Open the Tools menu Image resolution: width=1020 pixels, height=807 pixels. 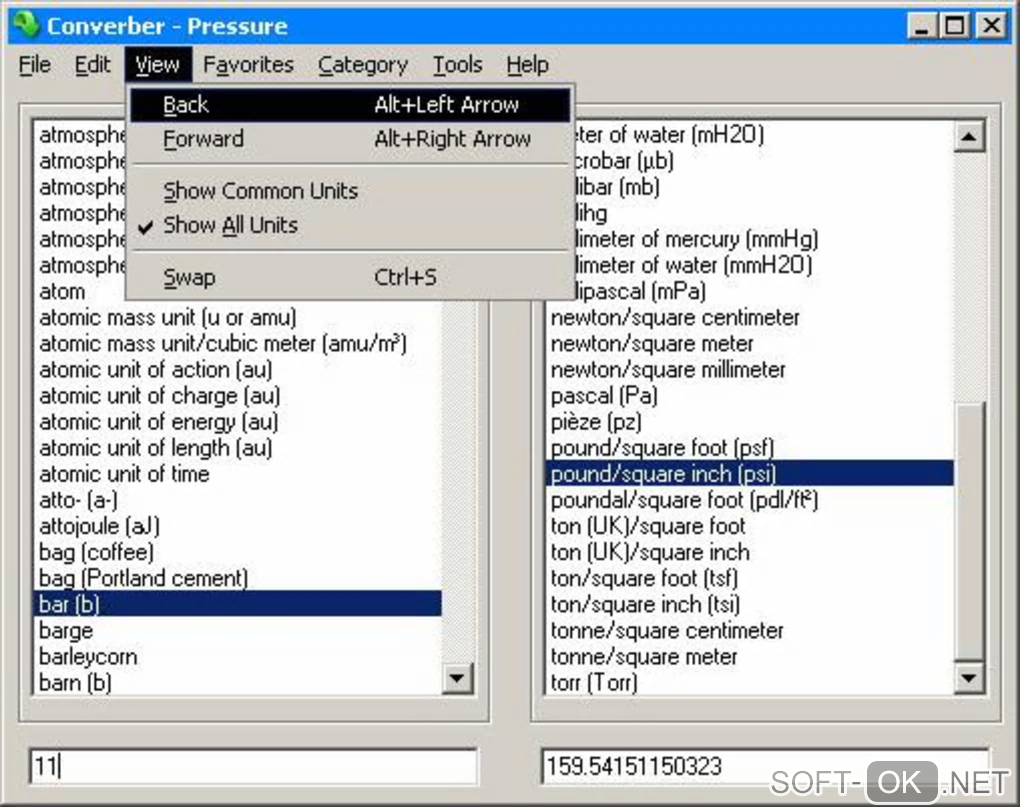pyautogui.click(x=458, y=65)
